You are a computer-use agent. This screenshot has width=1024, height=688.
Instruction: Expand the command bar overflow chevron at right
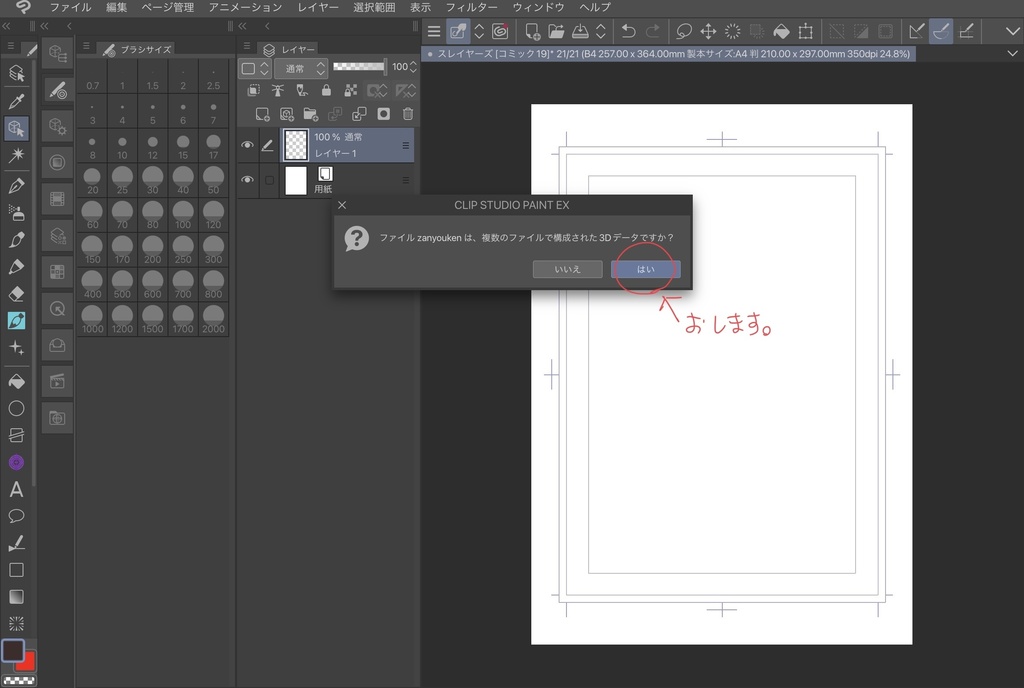1013,32
